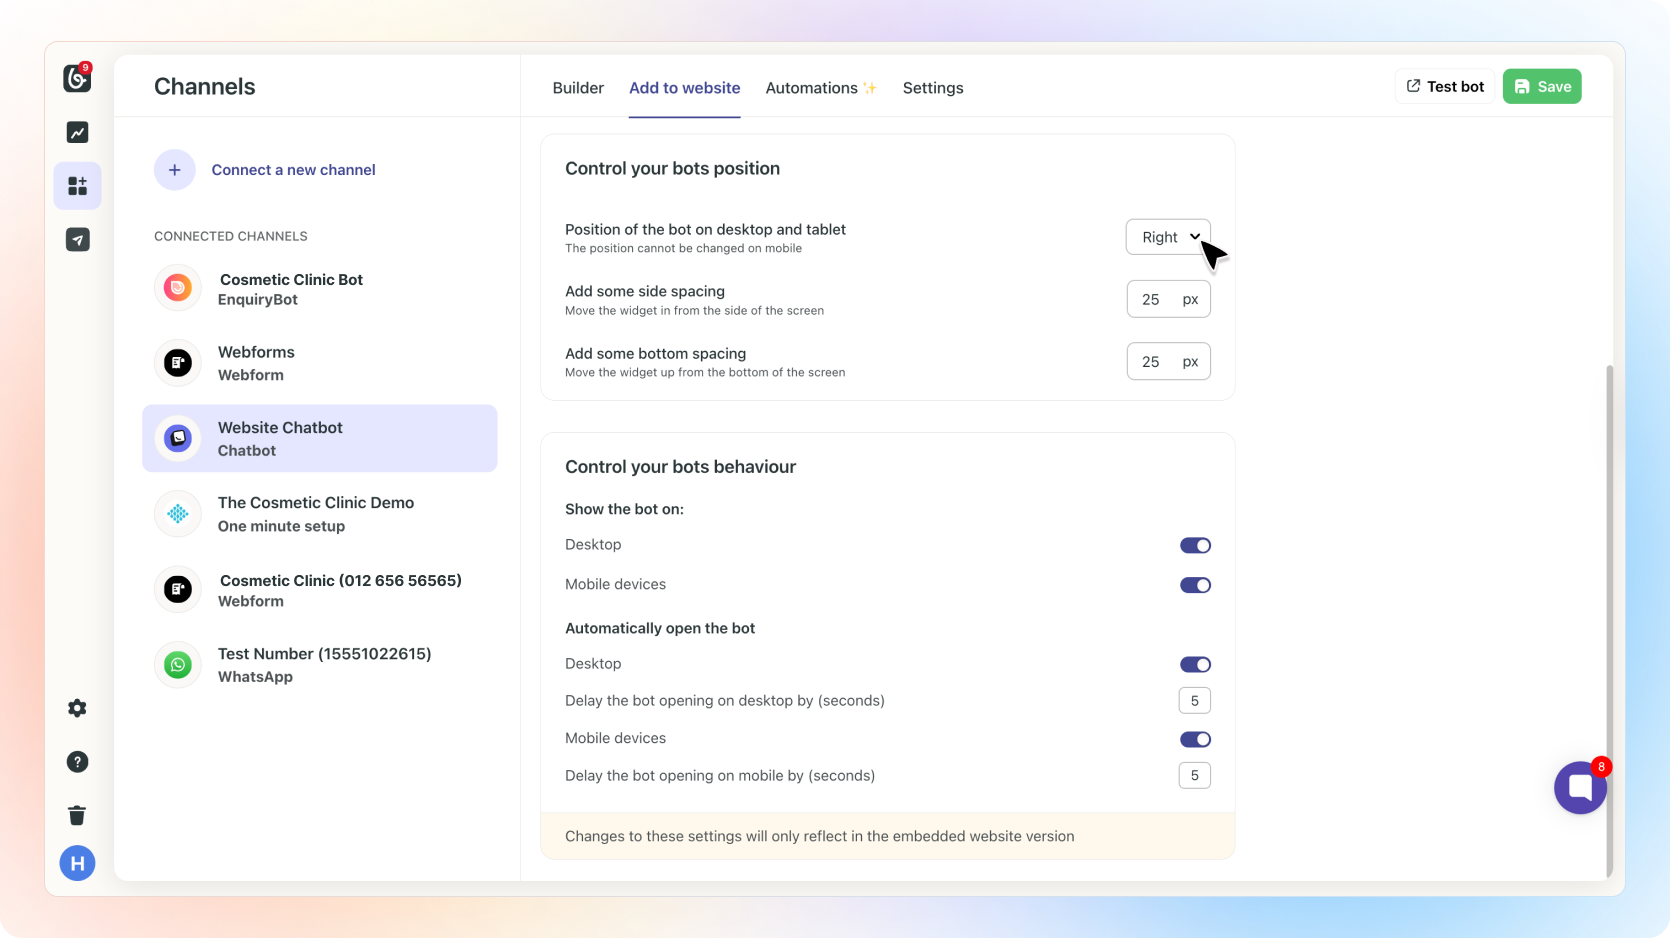Click the Website Chatbot channel icon
1670x938 pixels.
[x=178, y=438]
